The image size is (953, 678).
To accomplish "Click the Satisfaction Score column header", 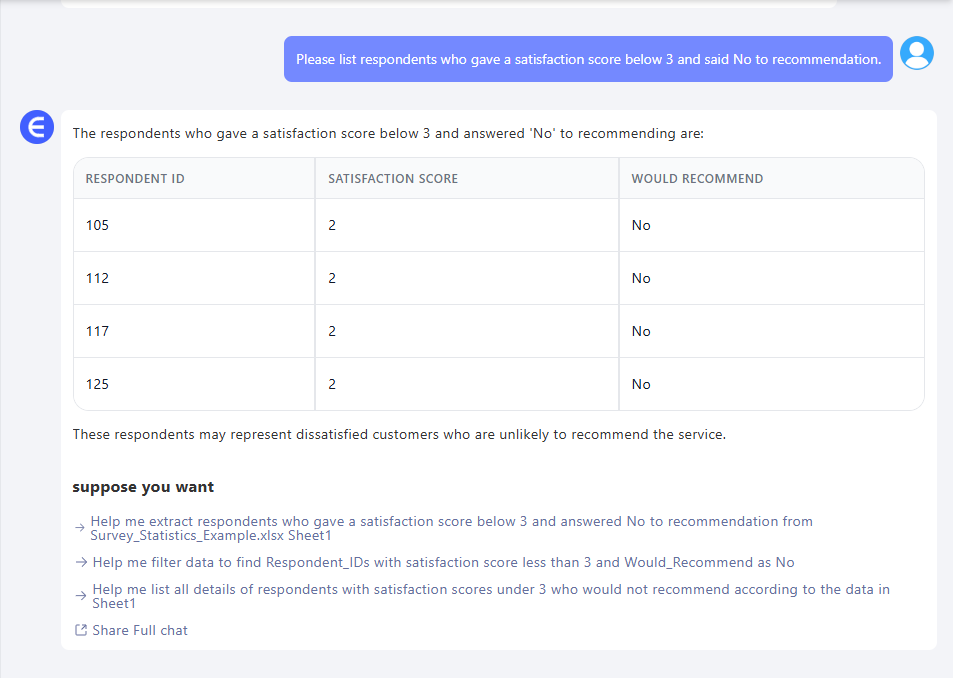I will [x=393, y=179].
